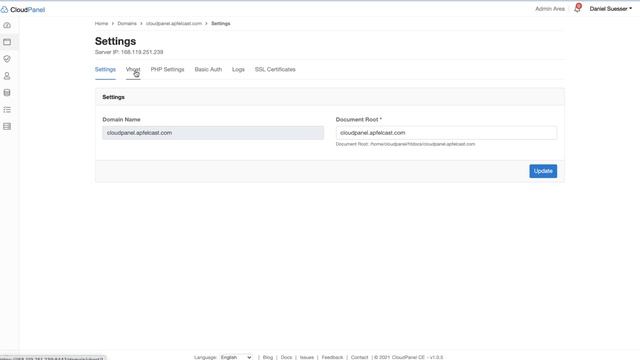The image size is (640, 360).
Task: Open the Contact footer link
Action: (x=359, y=357)
